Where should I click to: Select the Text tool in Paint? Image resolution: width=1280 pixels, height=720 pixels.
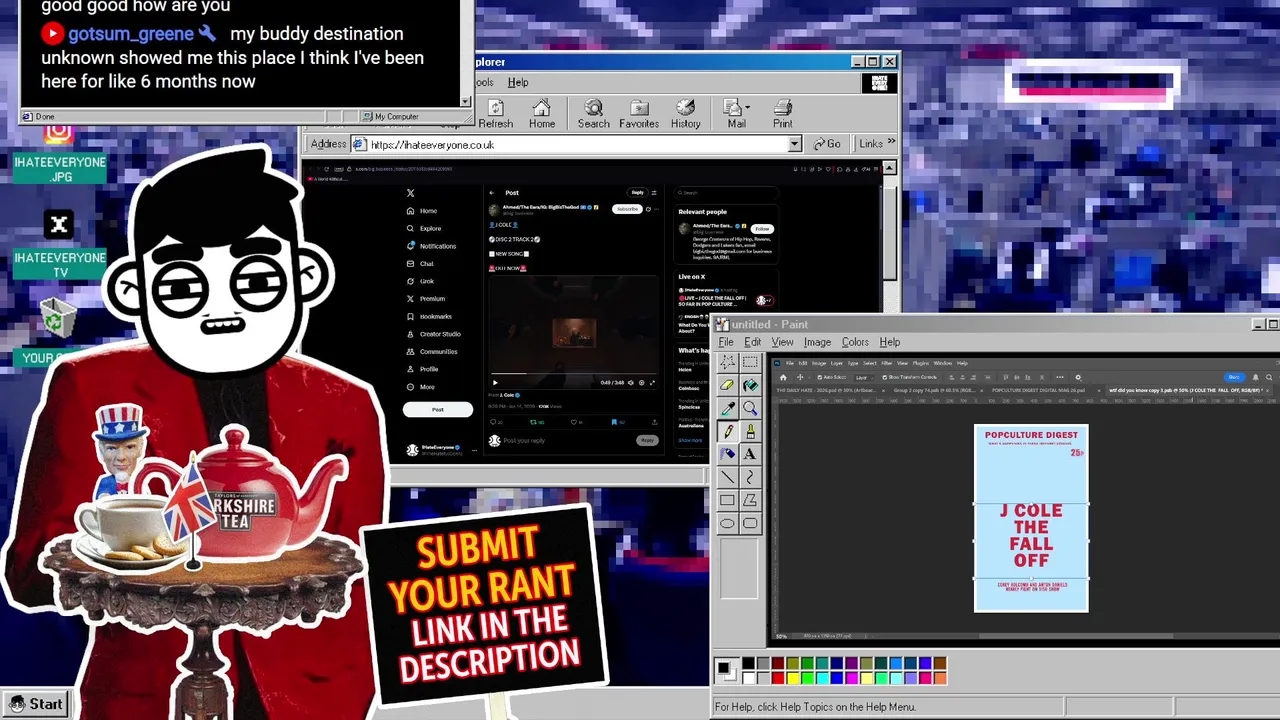[x=750, y=454]
